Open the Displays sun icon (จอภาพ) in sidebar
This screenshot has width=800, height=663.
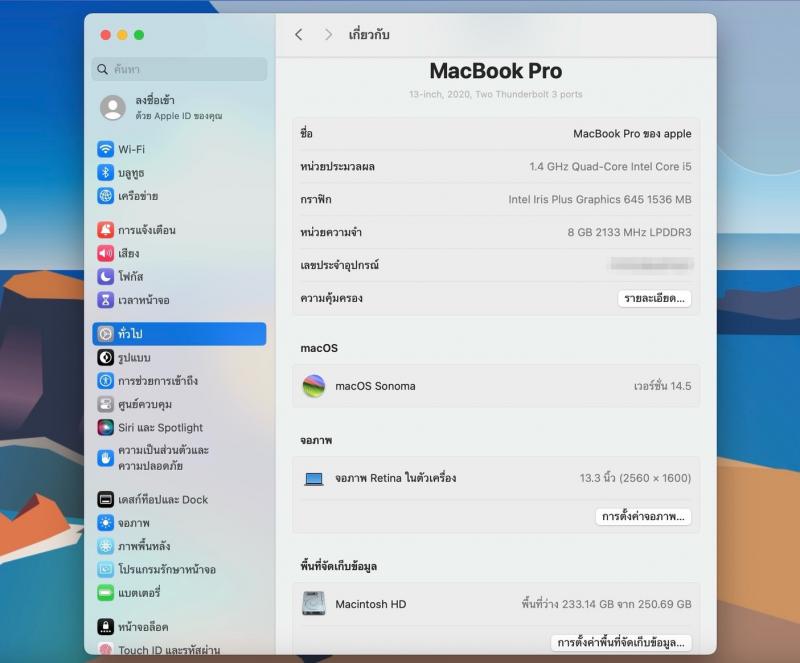coord(106,523)
